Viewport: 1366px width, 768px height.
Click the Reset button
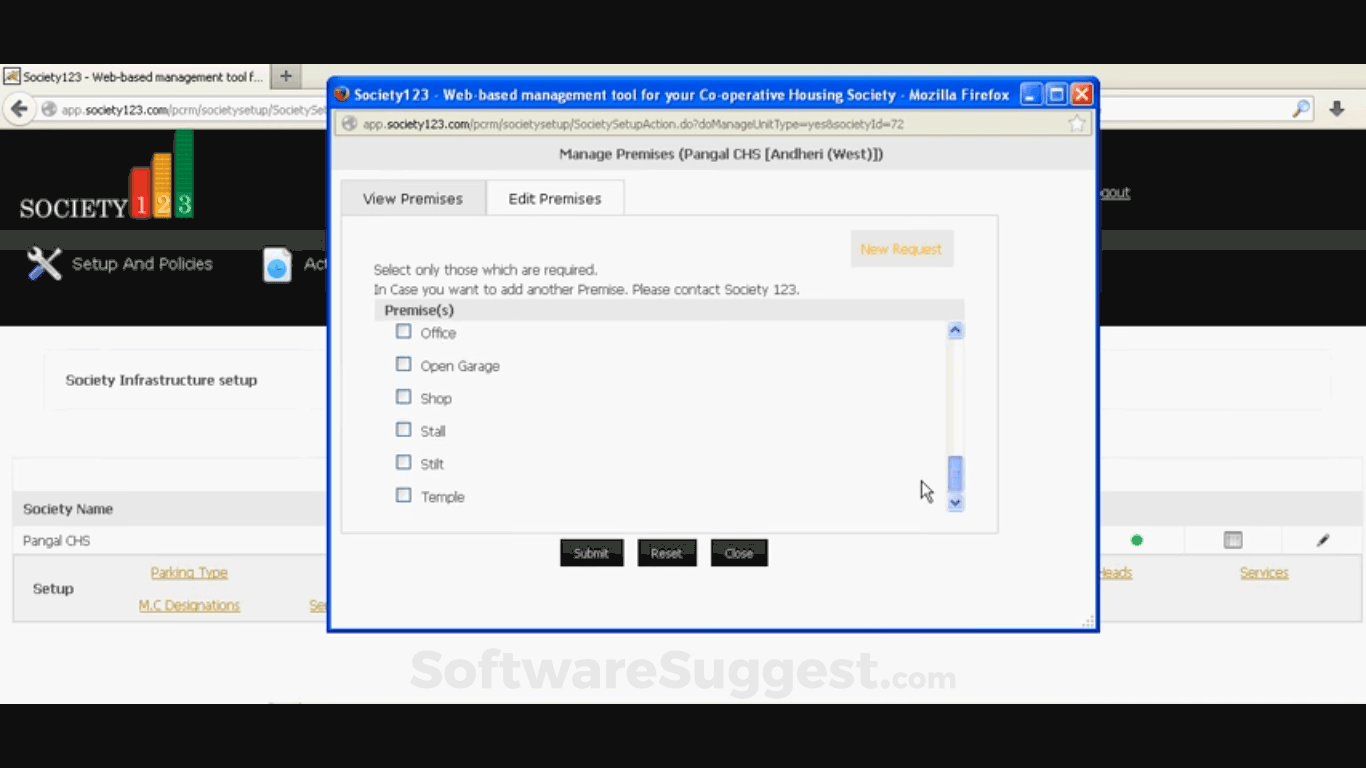666,553
